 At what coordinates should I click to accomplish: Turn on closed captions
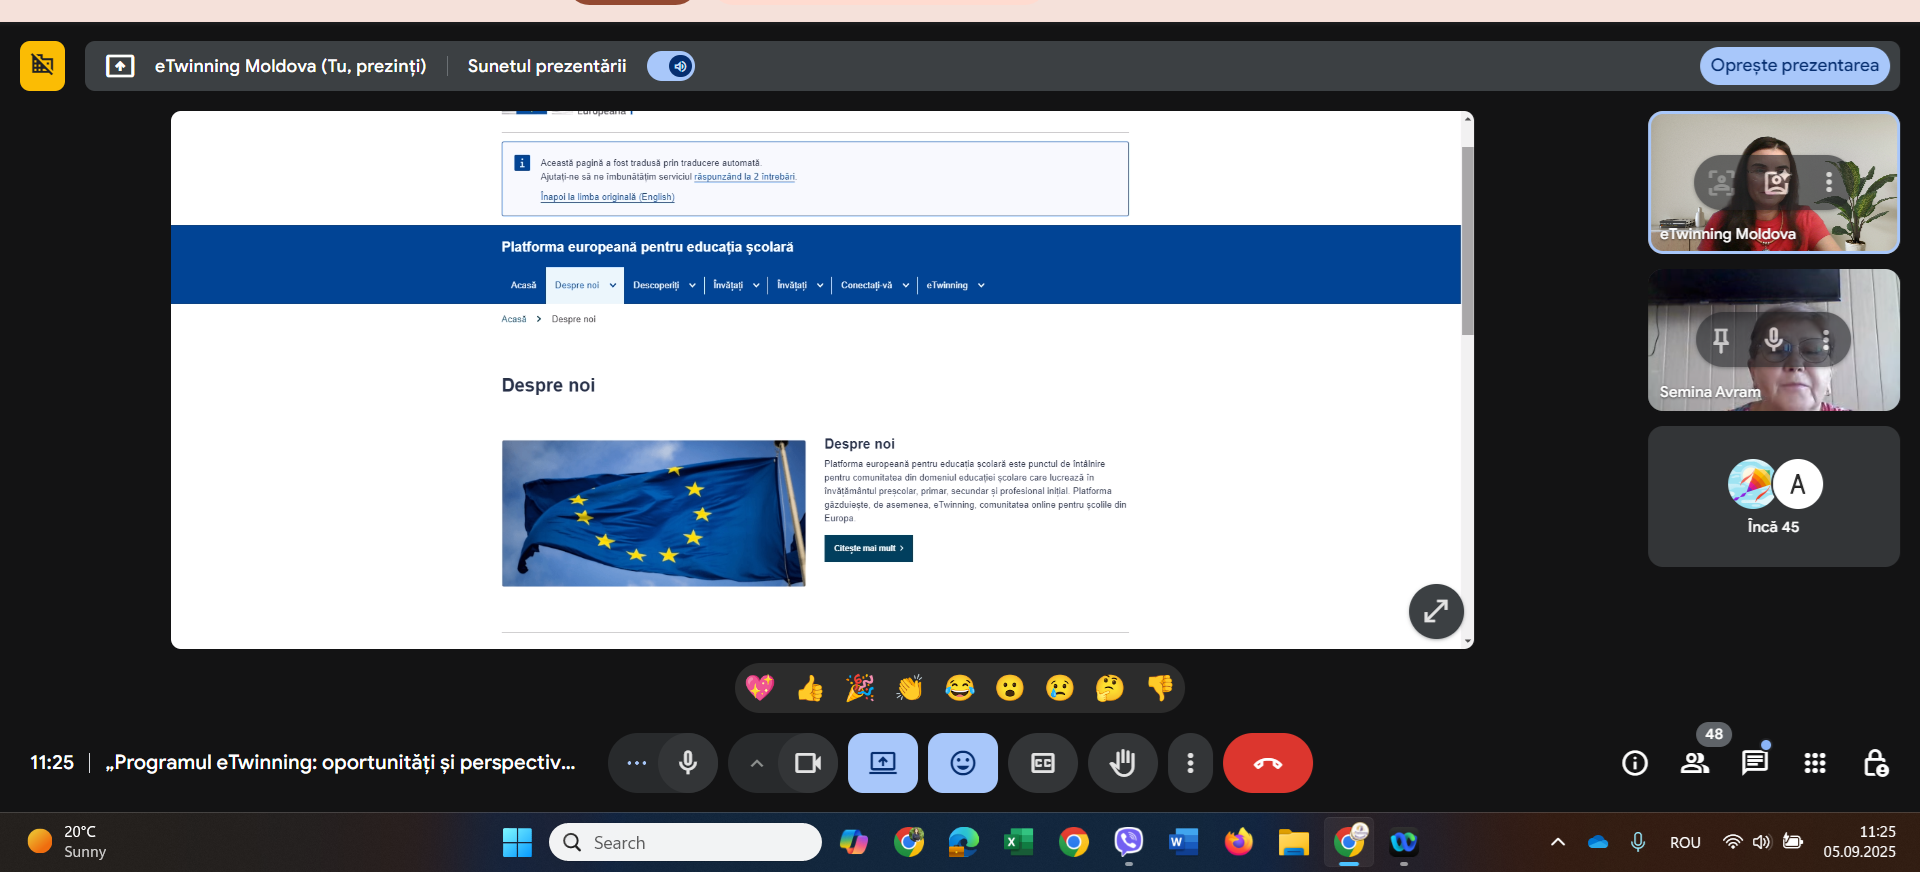pyautogui.click(x=1043, y=763)
